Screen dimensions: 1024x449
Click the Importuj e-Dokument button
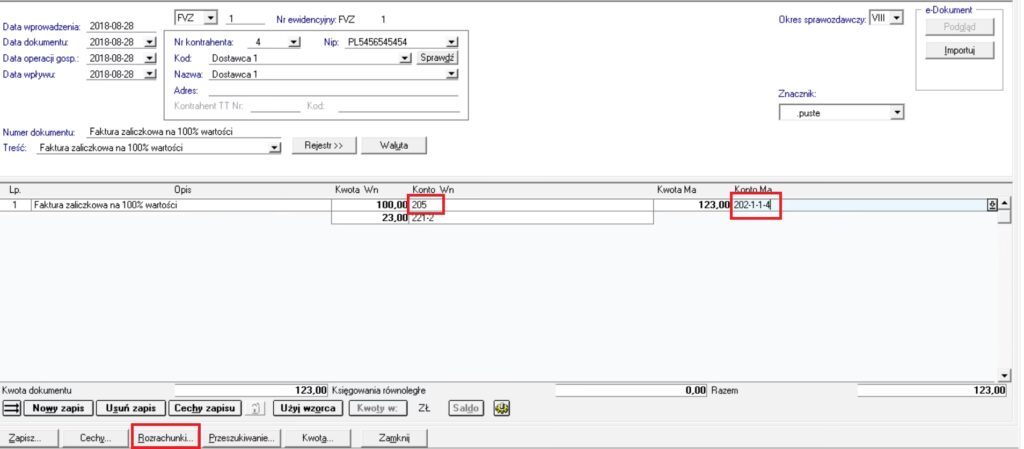click(x=959, y=50)
